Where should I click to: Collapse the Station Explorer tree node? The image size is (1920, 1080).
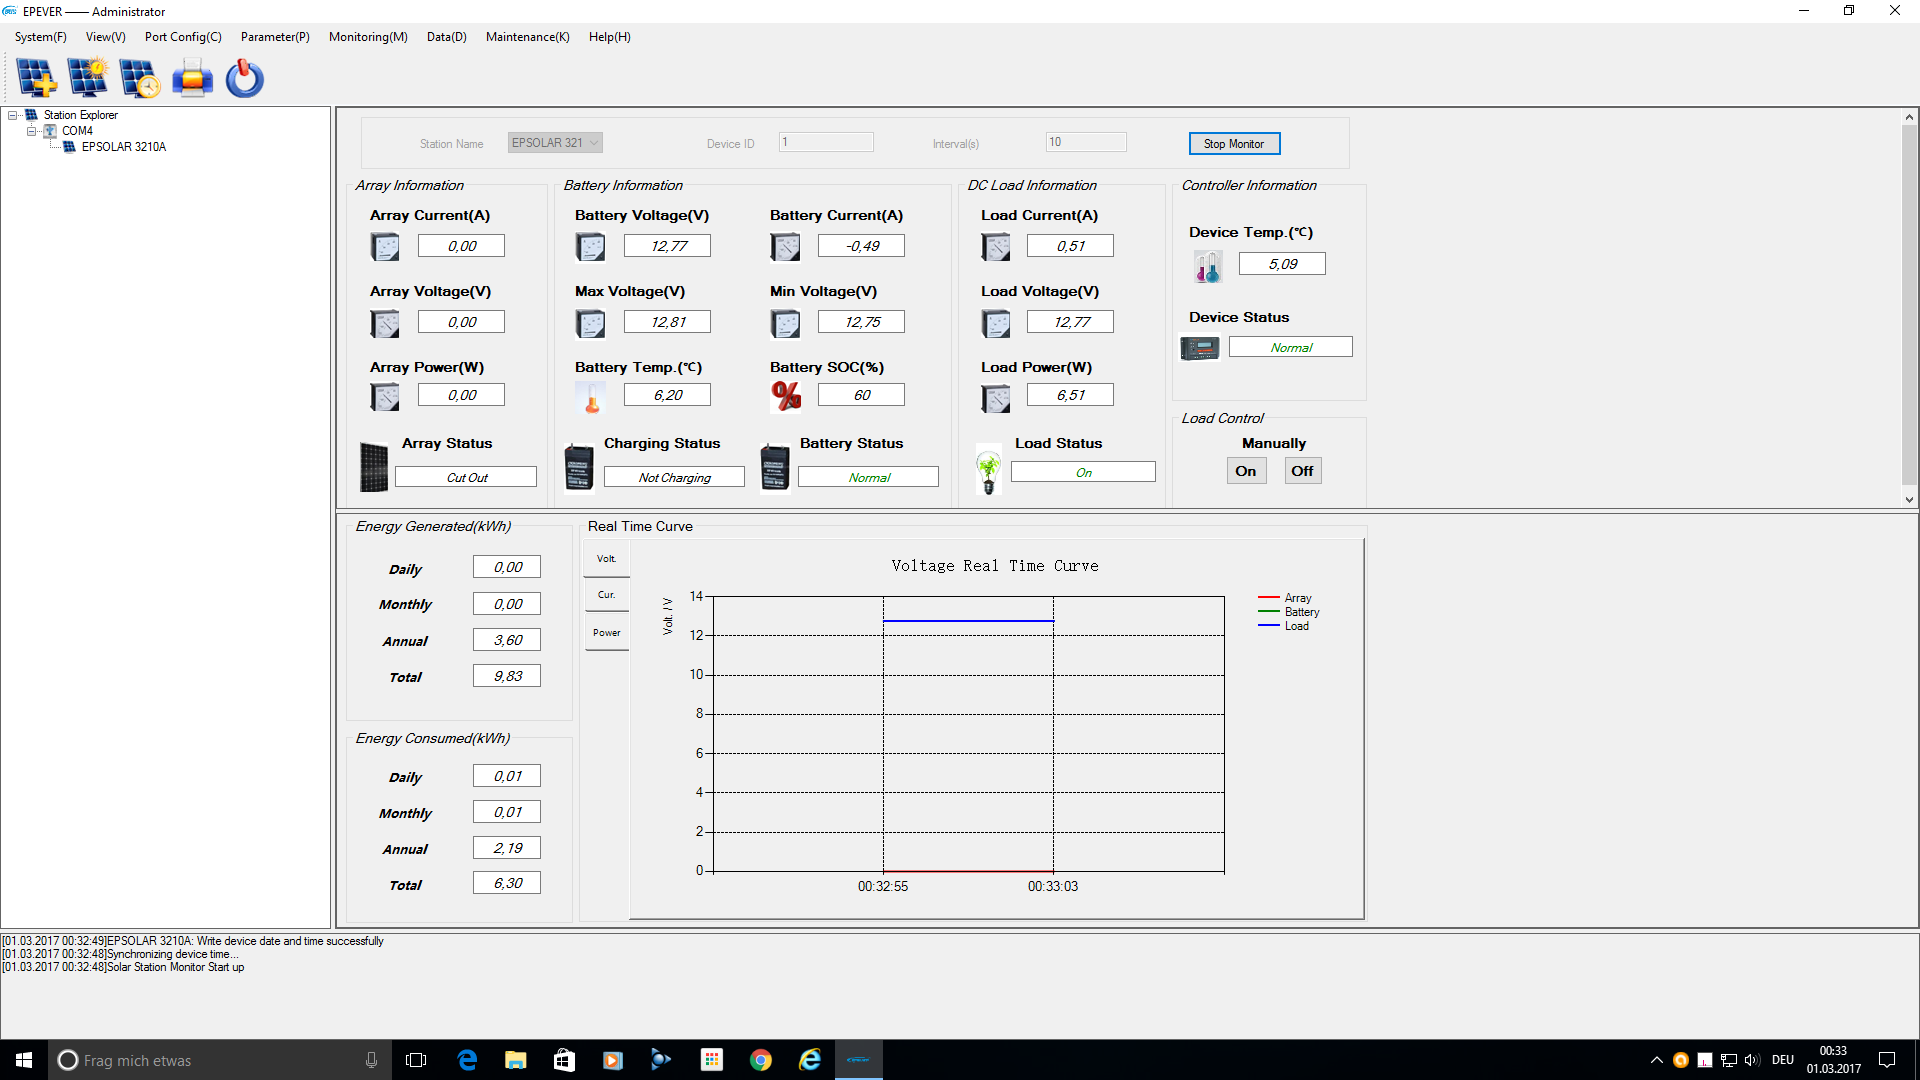coord(13,115)
